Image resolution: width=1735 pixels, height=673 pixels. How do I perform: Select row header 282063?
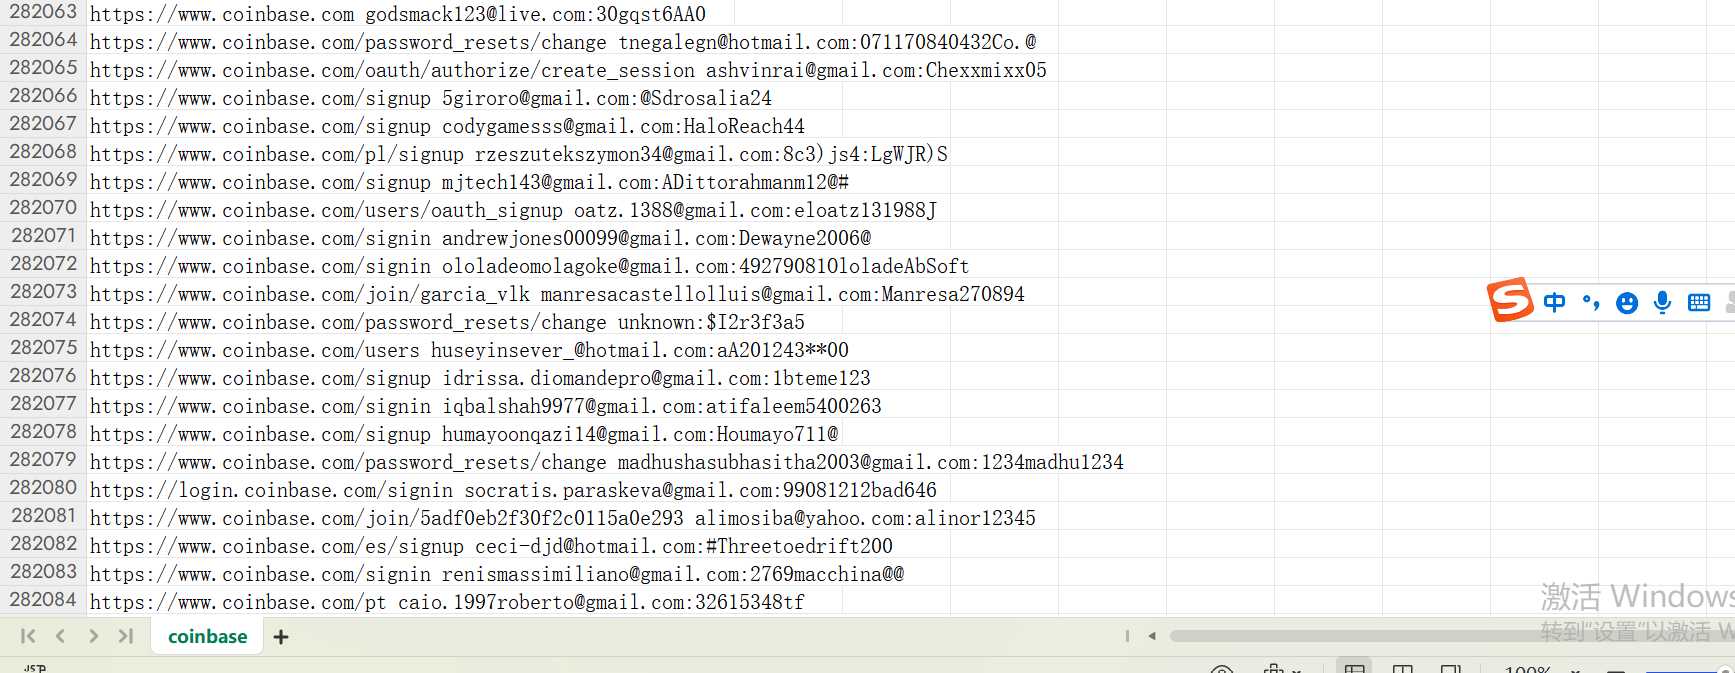[x=43, y=12]
